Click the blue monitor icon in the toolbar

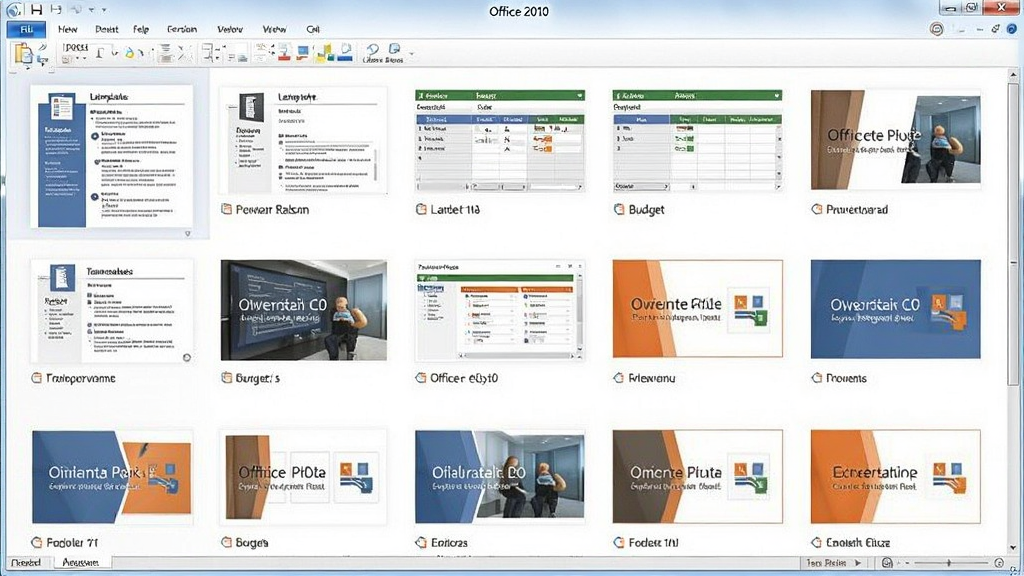coord(302,52)
